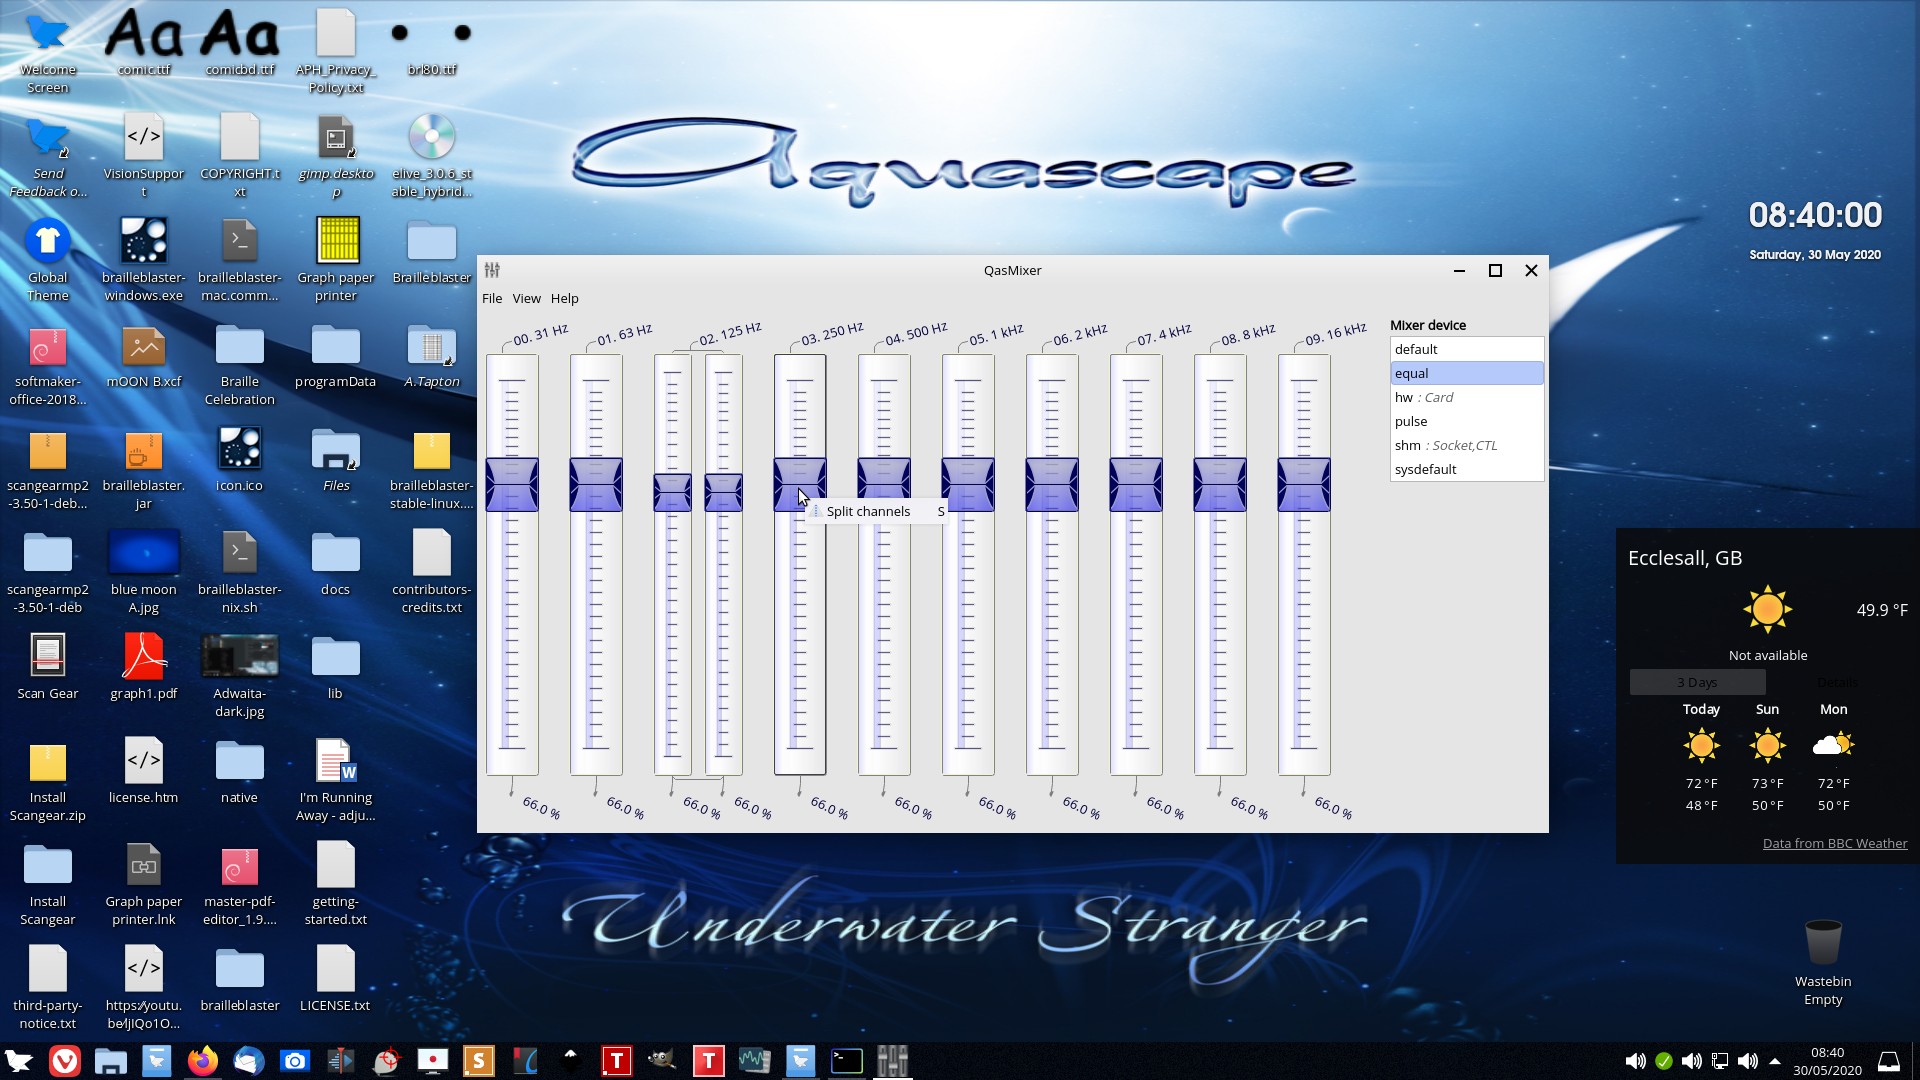1920x1080 pixels.
Task: Click the Data from BBC Weather link
Action: [x=1834, y=843]
